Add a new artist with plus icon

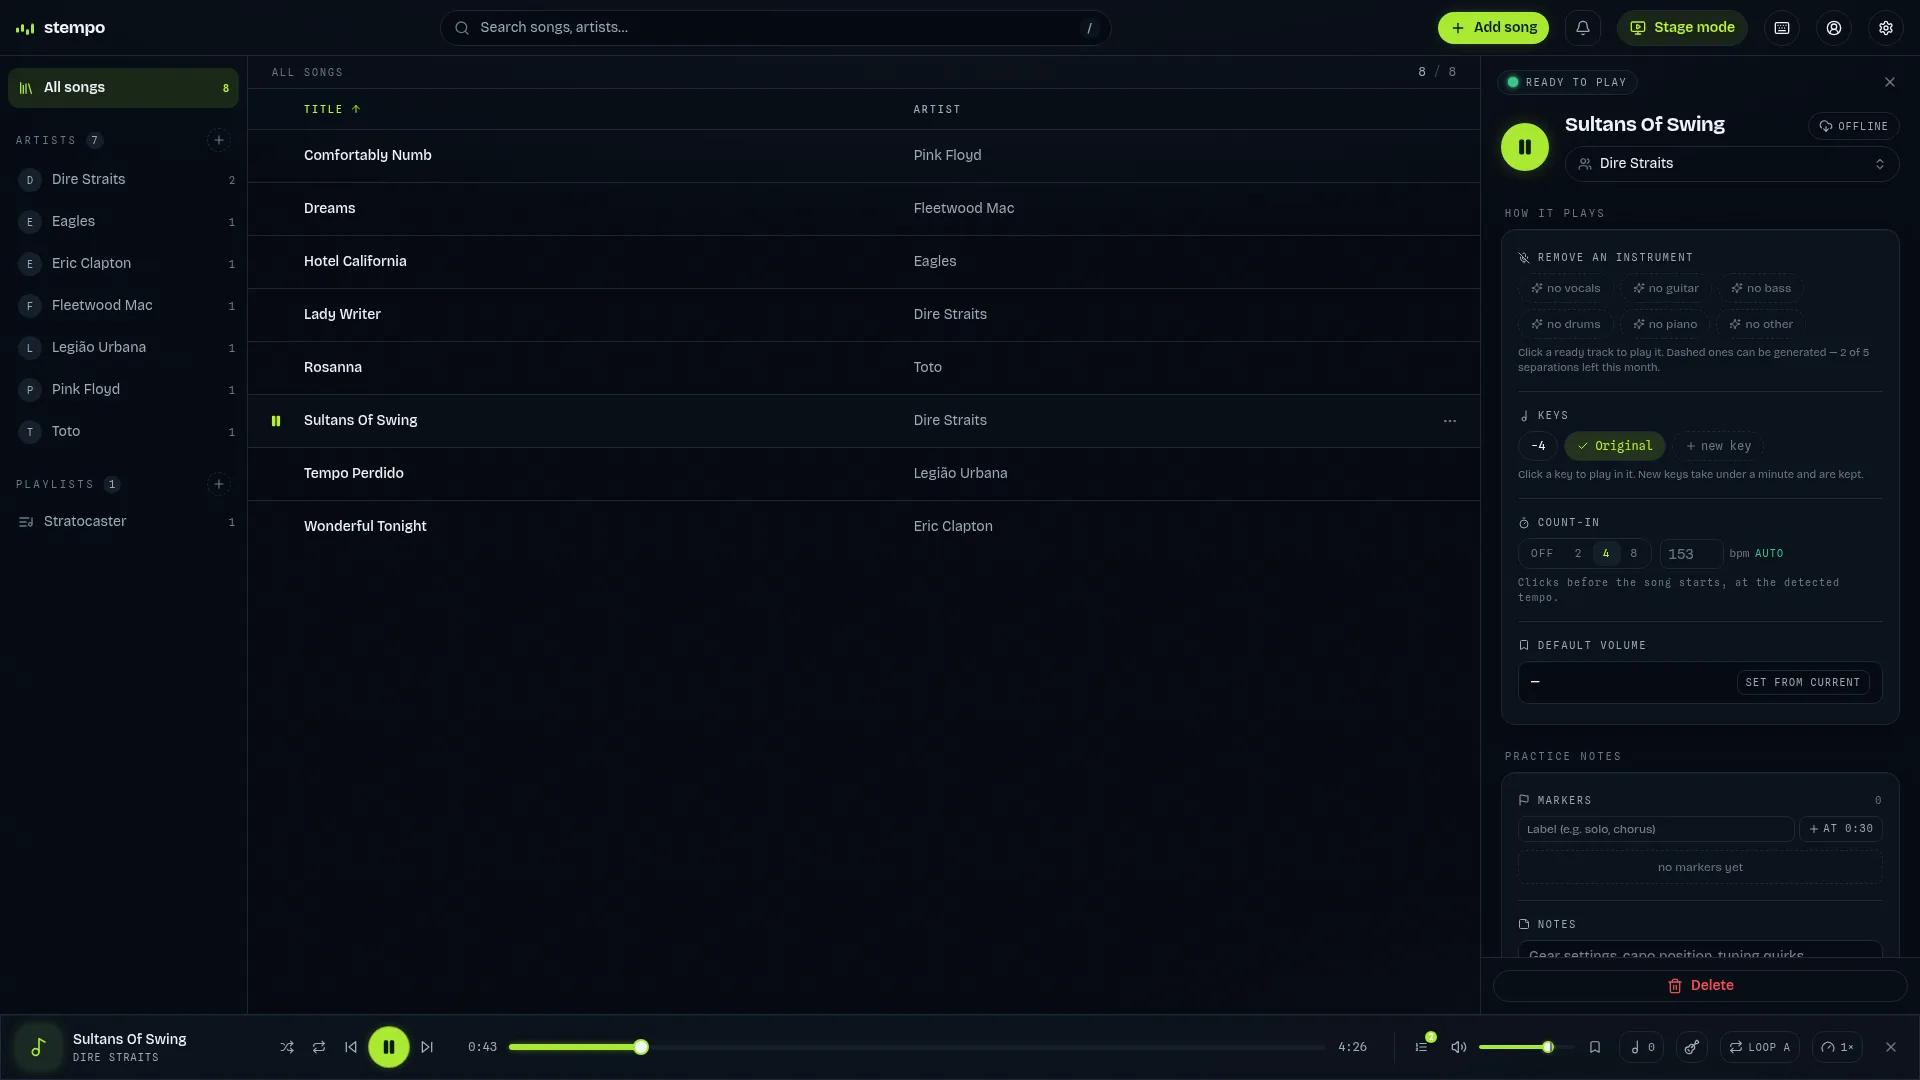[219, 140]
